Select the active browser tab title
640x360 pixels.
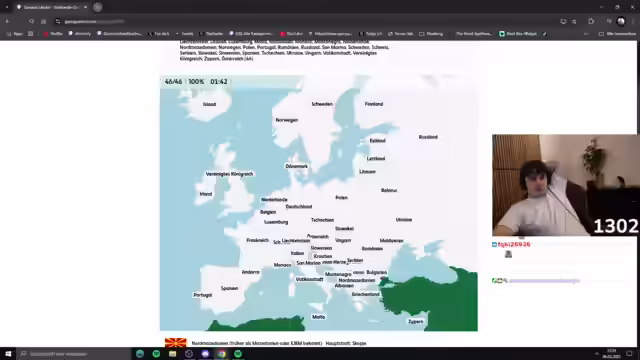pyautogui.click(x=51, y=7)
